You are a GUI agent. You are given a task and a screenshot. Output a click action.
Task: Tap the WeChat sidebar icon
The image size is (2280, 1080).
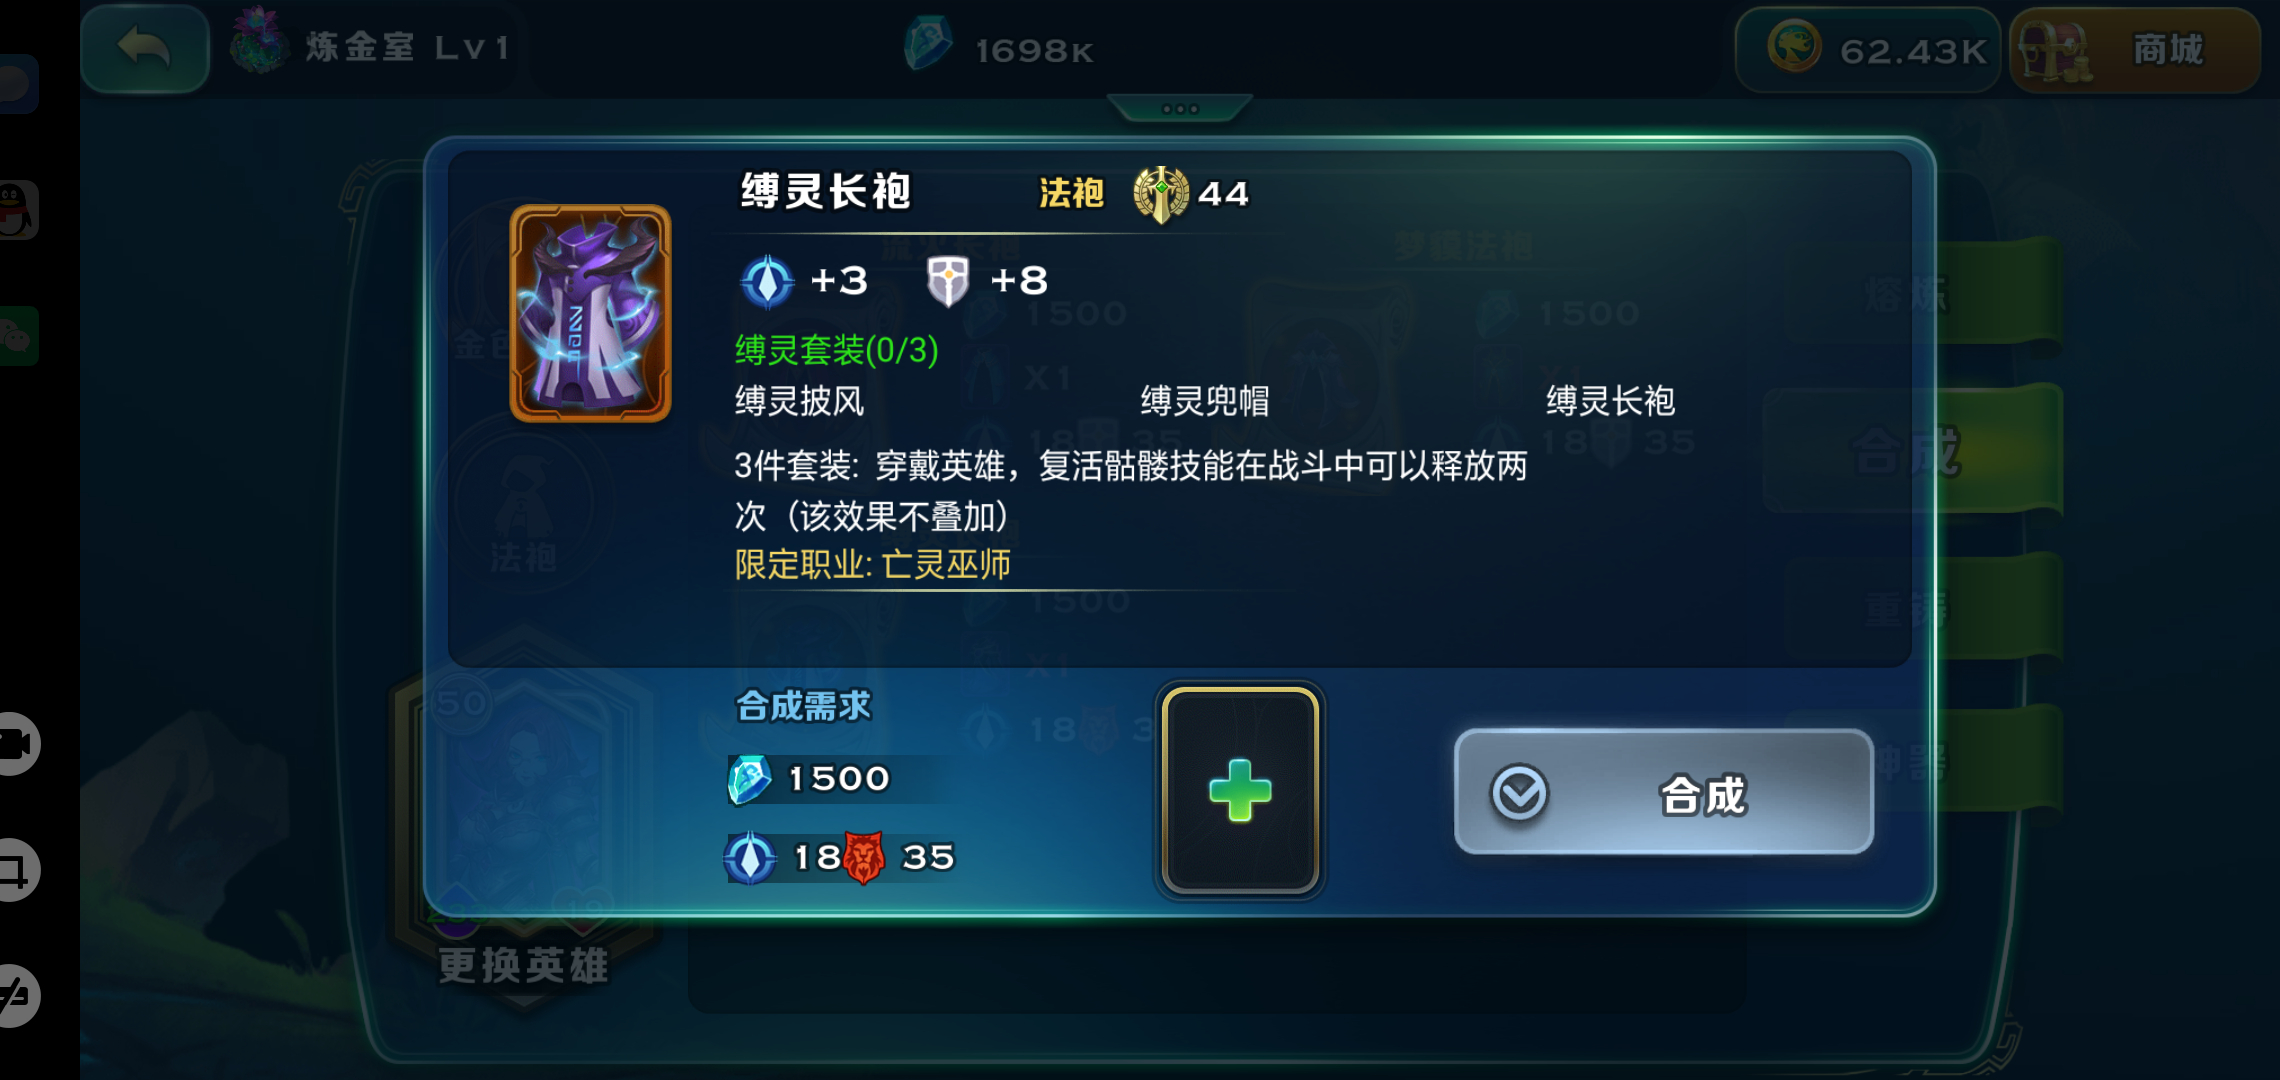(x=17, y=336)
